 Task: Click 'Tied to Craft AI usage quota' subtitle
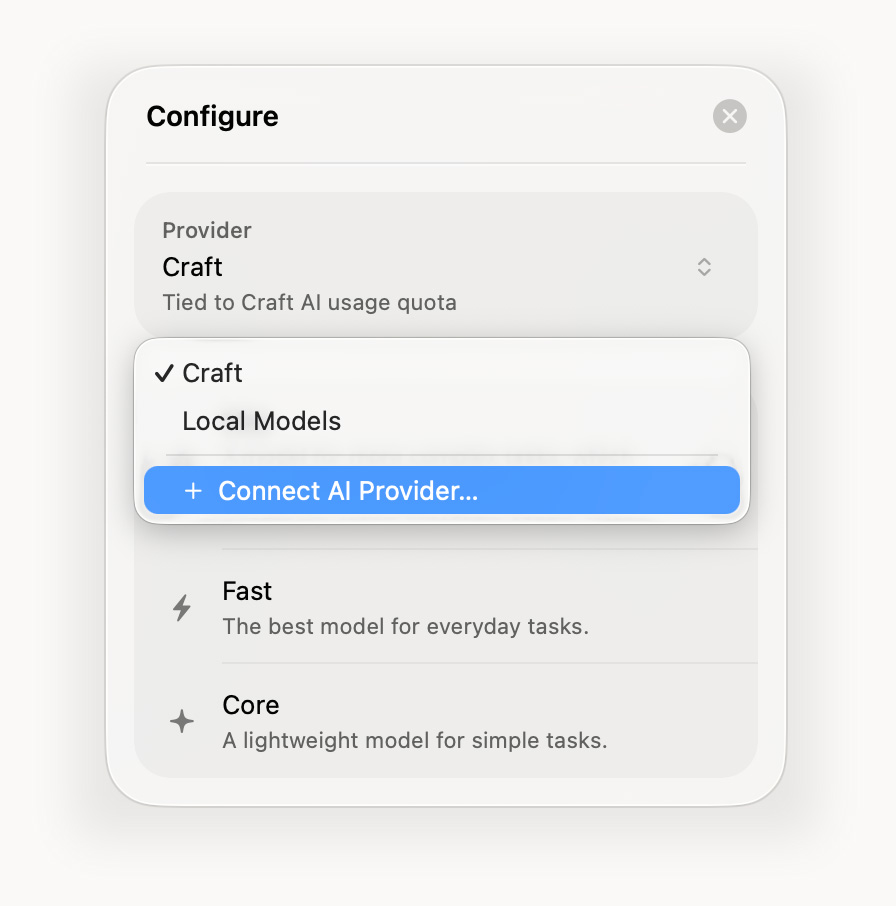click(x=309, y=302)
